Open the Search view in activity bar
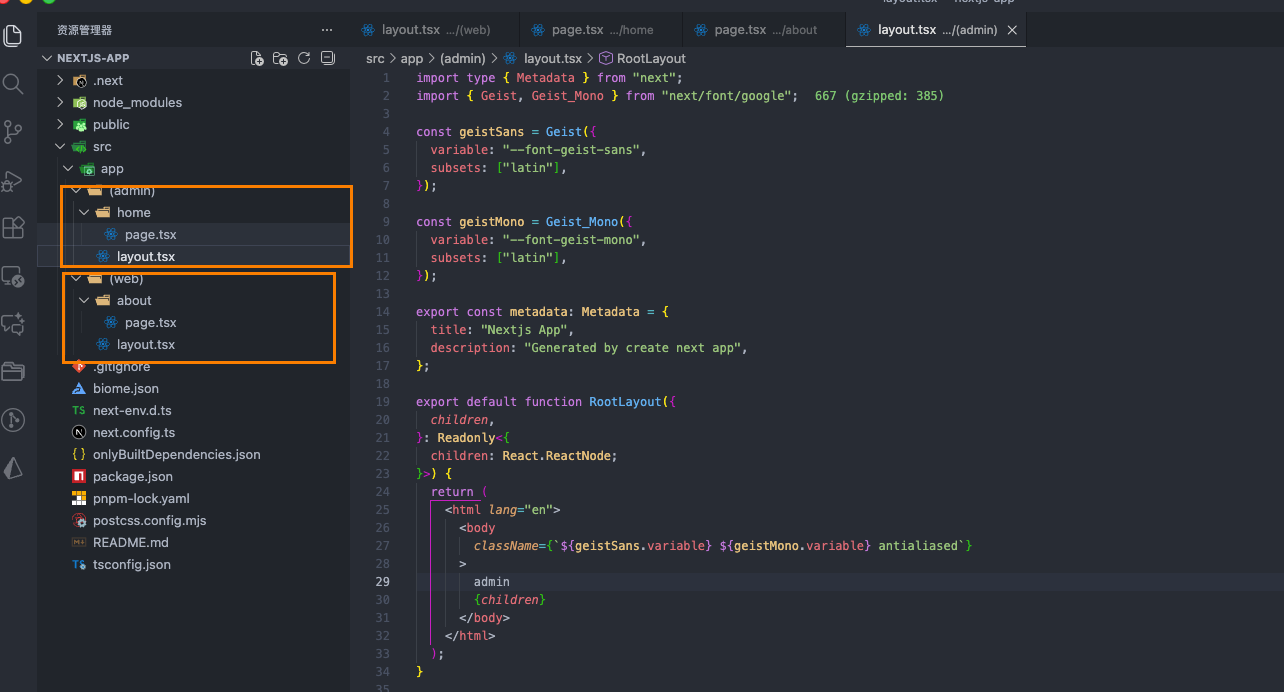This screenshot has height=692, width=1284. point(13,83)
